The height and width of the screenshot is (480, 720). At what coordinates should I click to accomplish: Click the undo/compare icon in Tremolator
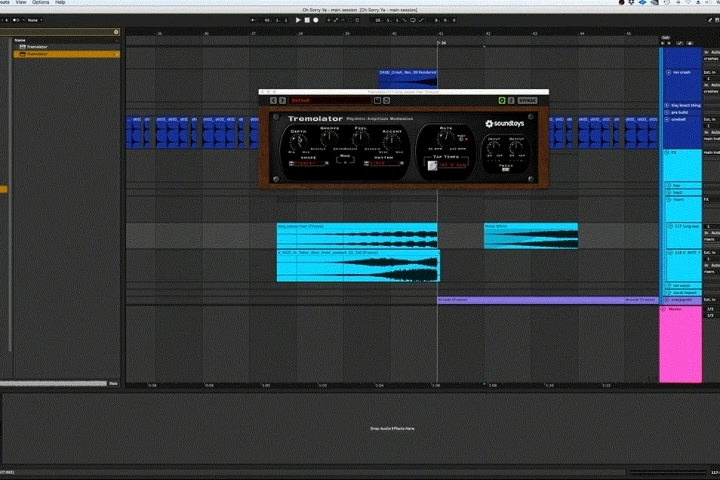coord(387,101)
